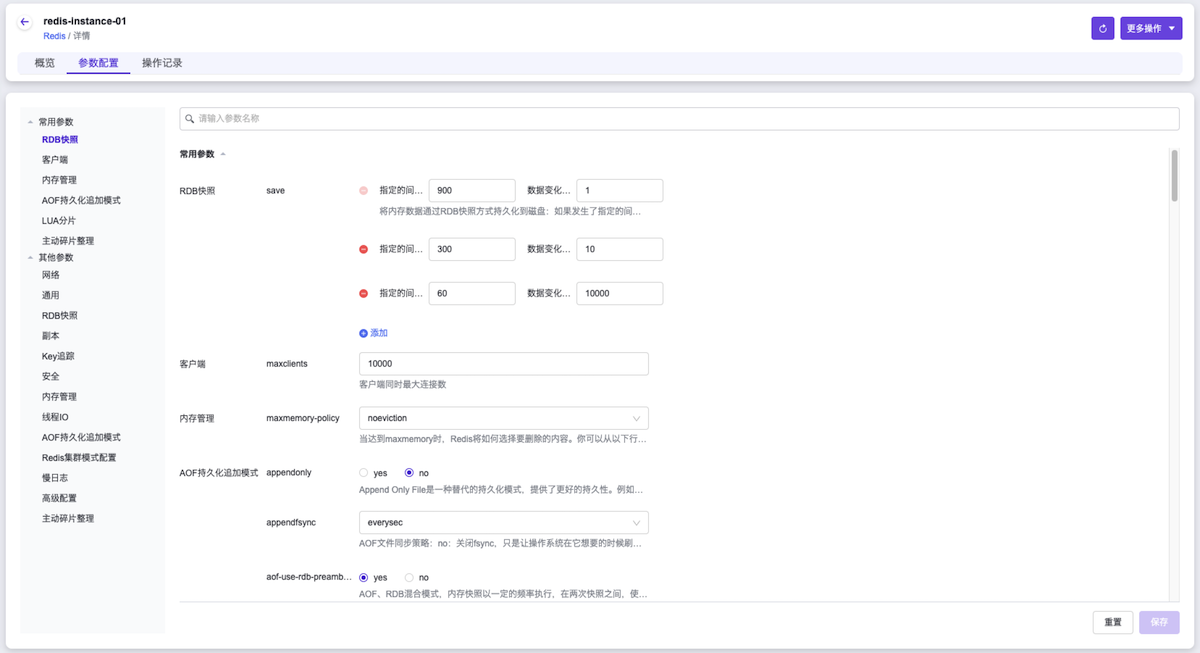Click the disabled remove icon for interval 900
The image size is (1200, 653).
(x=364, y=190)
